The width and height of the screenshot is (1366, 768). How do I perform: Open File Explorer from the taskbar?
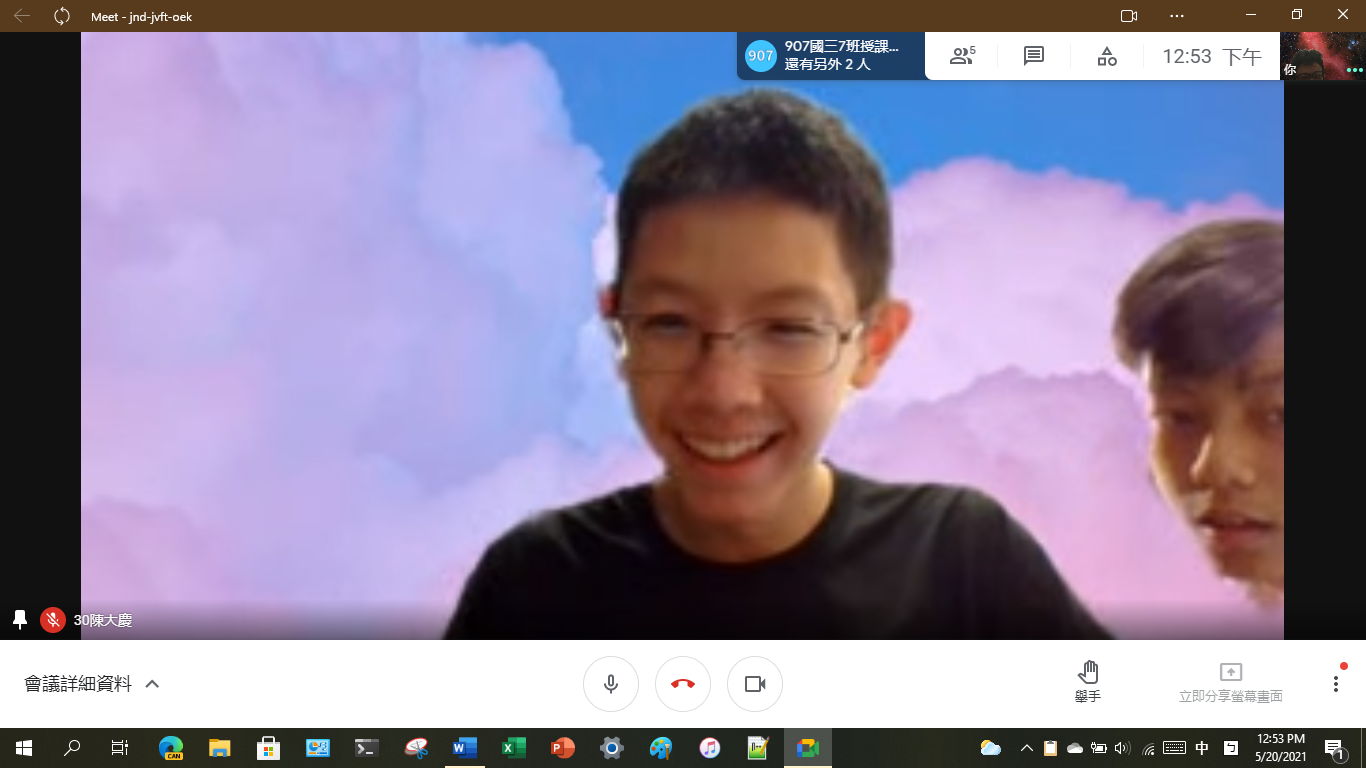pyautogui.click(x=220, y=748)
